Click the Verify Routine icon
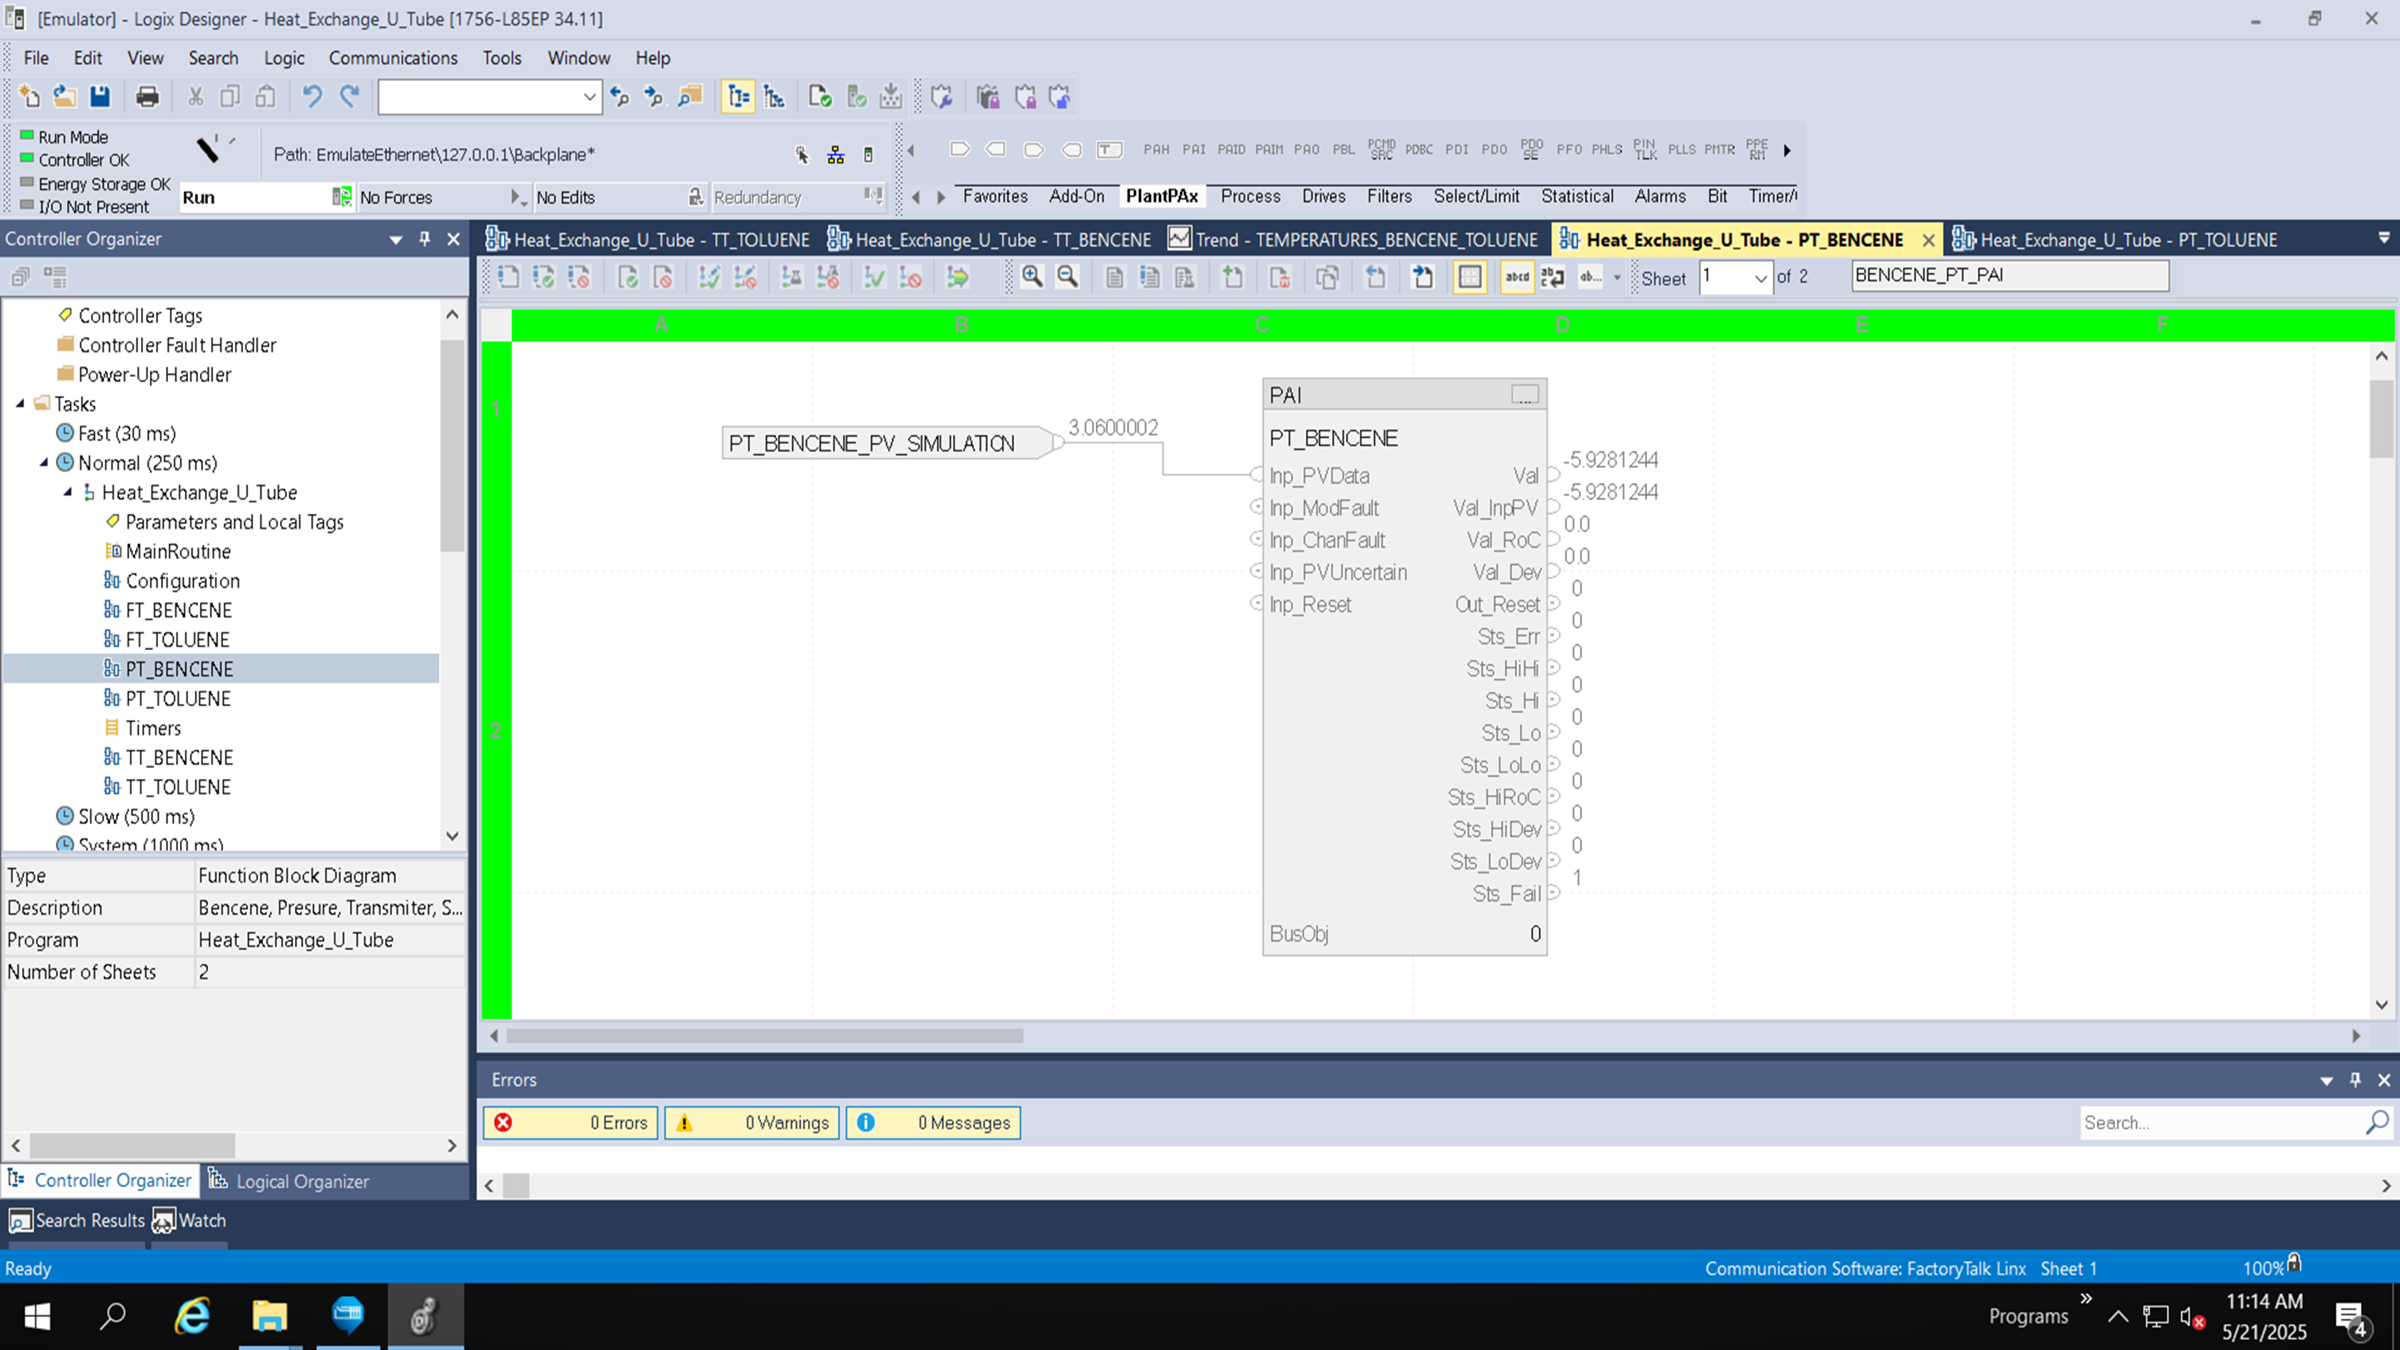The width and height of the screenshot is (2400, 1350). (820, 96)
